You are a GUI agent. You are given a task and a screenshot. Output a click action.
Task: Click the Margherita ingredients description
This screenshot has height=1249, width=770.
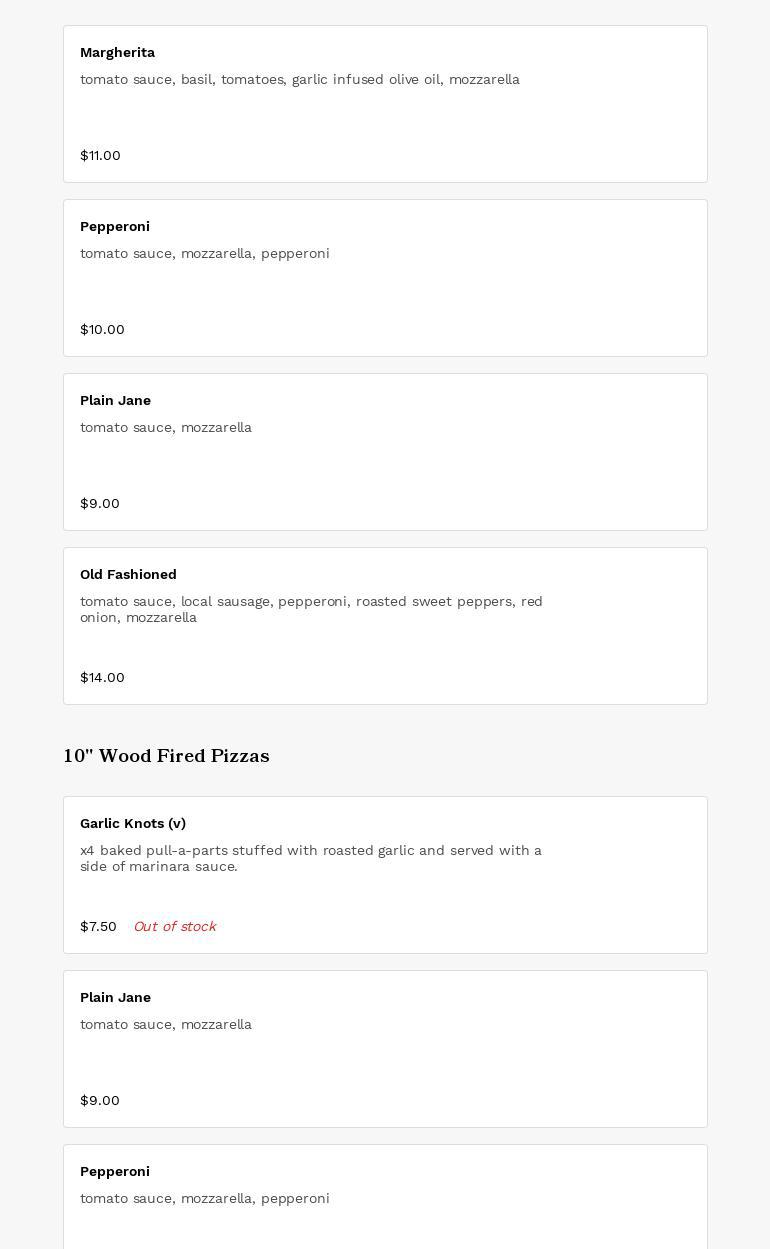(x=300, y=80)
